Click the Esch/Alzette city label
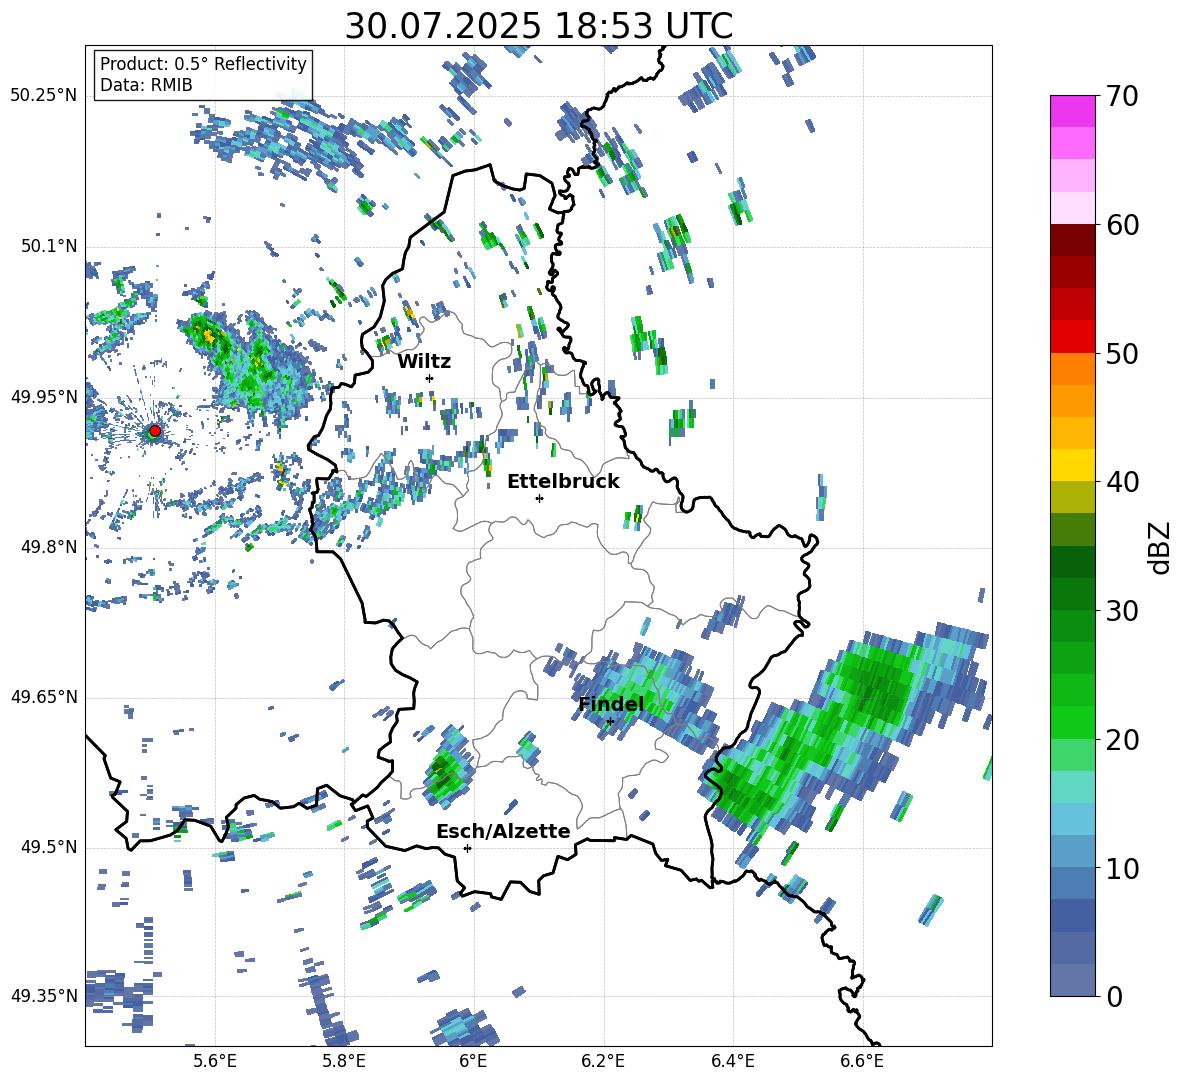The height and width of the screenshot is (1081, 1184). click(x=503, y=831)
